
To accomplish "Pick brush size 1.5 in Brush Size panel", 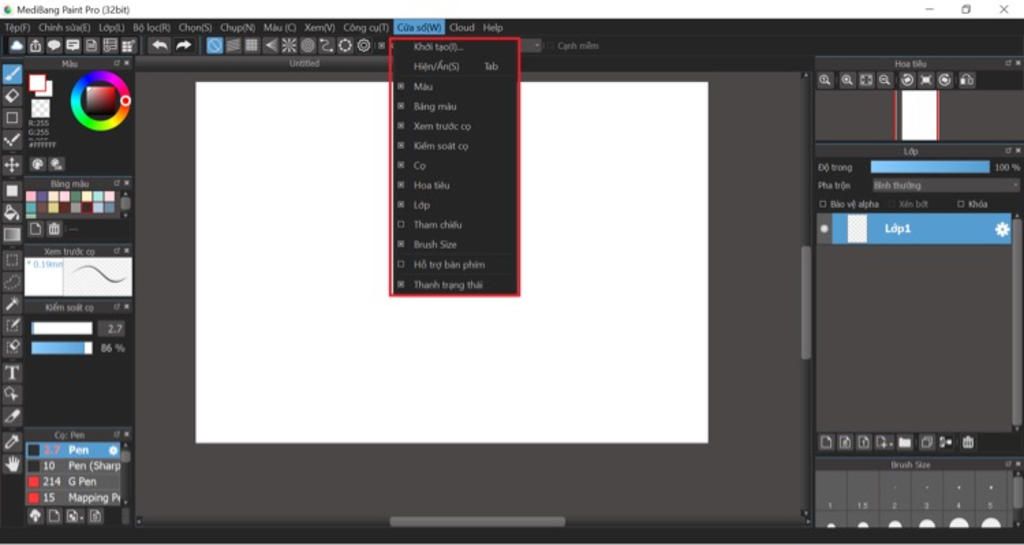I will point(863,491).
